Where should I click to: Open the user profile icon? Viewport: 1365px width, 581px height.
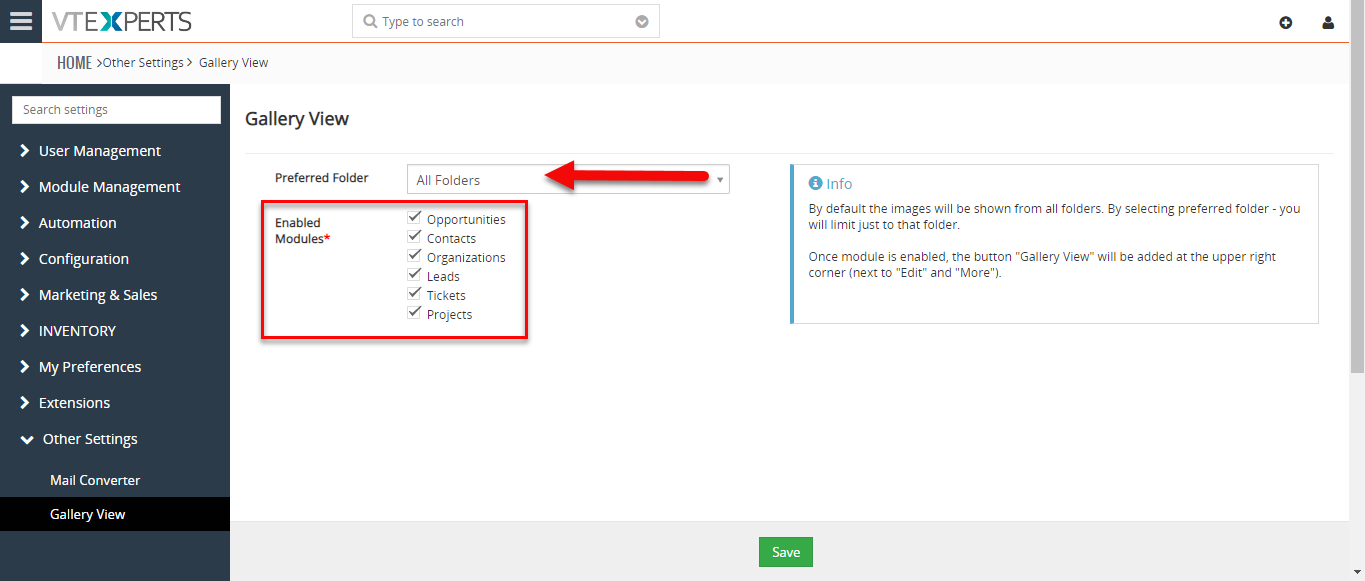click(1328, 22)
